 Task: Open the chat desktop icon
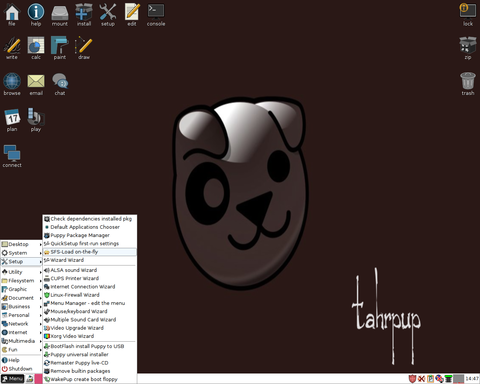coord(60,84)
